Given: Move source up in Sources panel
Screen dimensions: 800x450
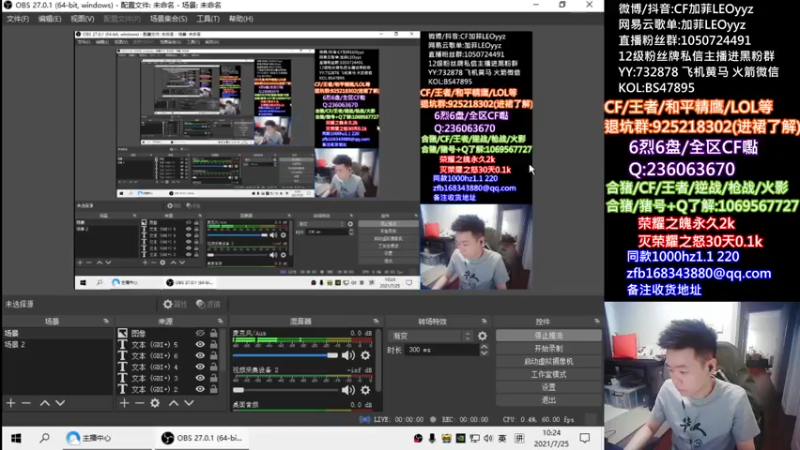Looking at the screenshot, I should pyautogui.click(x=173, y=403).
